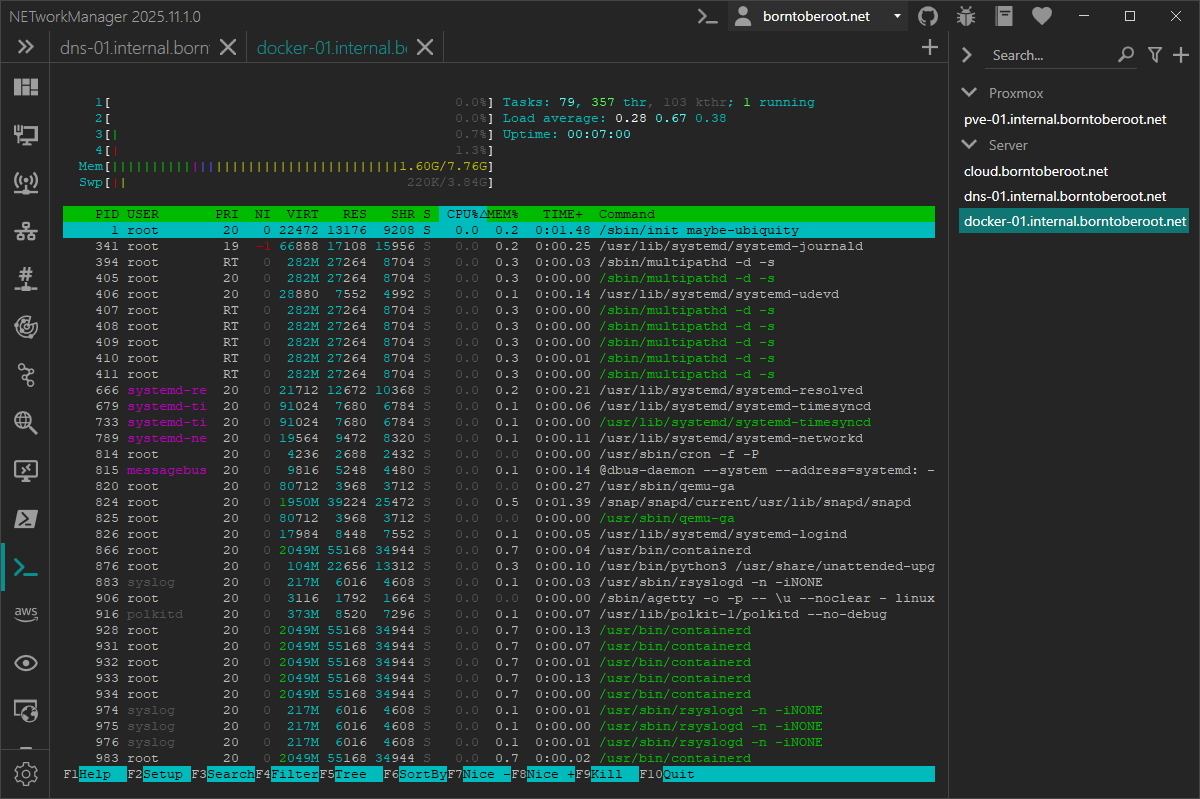Open the AWS Session Manager tool
Viewport: 1200px width, 799px height.
point(25,613)
